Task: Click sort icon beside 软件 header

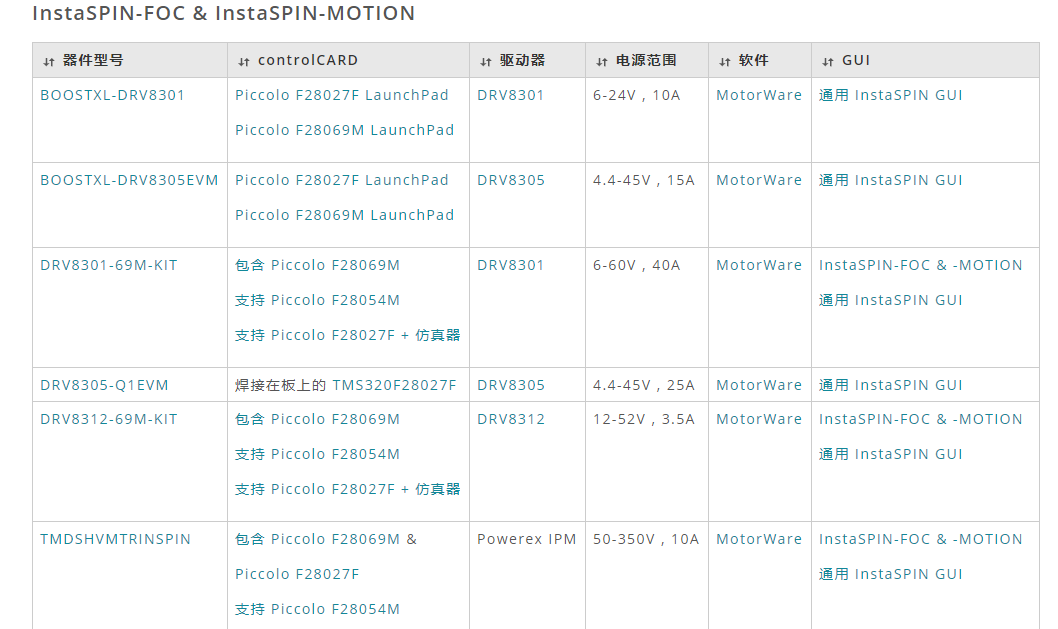Action: pos(725,61)
